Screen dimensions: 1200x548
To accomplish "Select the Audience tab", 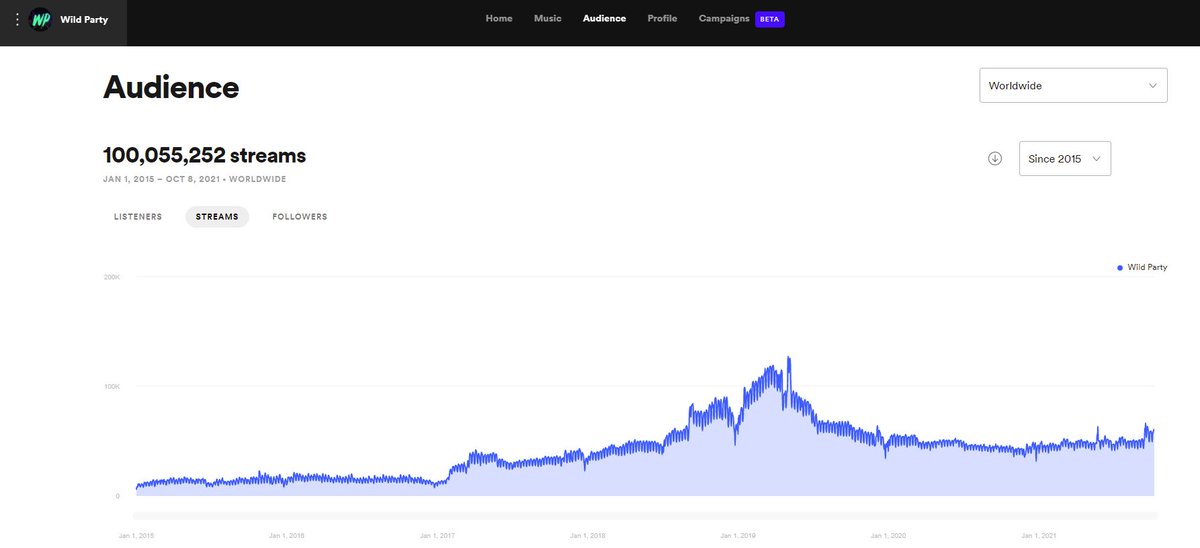I will [605, 18].
